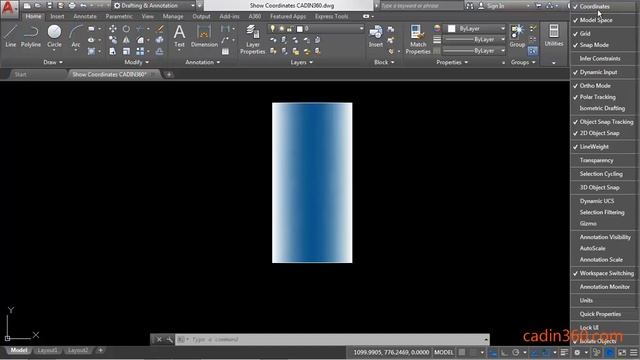Click Match Properties tool

[x=418, y=40]
